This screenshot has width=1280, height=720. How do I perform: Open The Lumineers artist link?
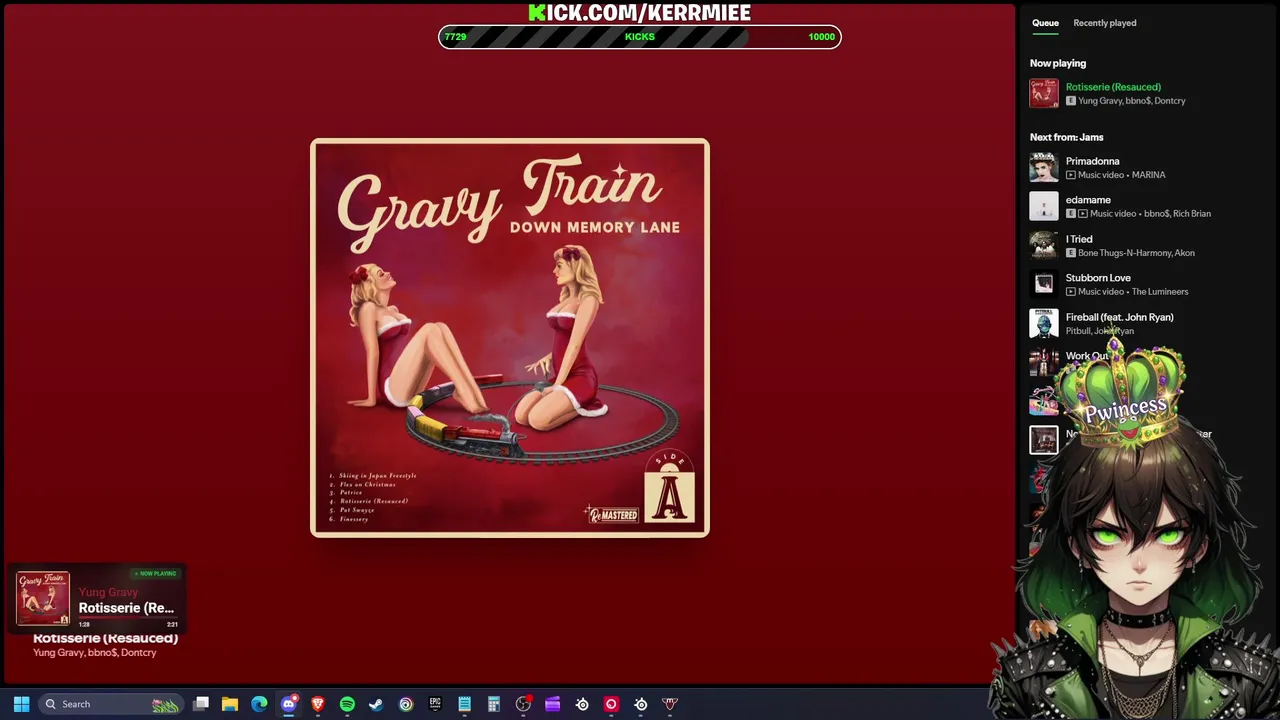[x=1160, y=292]
